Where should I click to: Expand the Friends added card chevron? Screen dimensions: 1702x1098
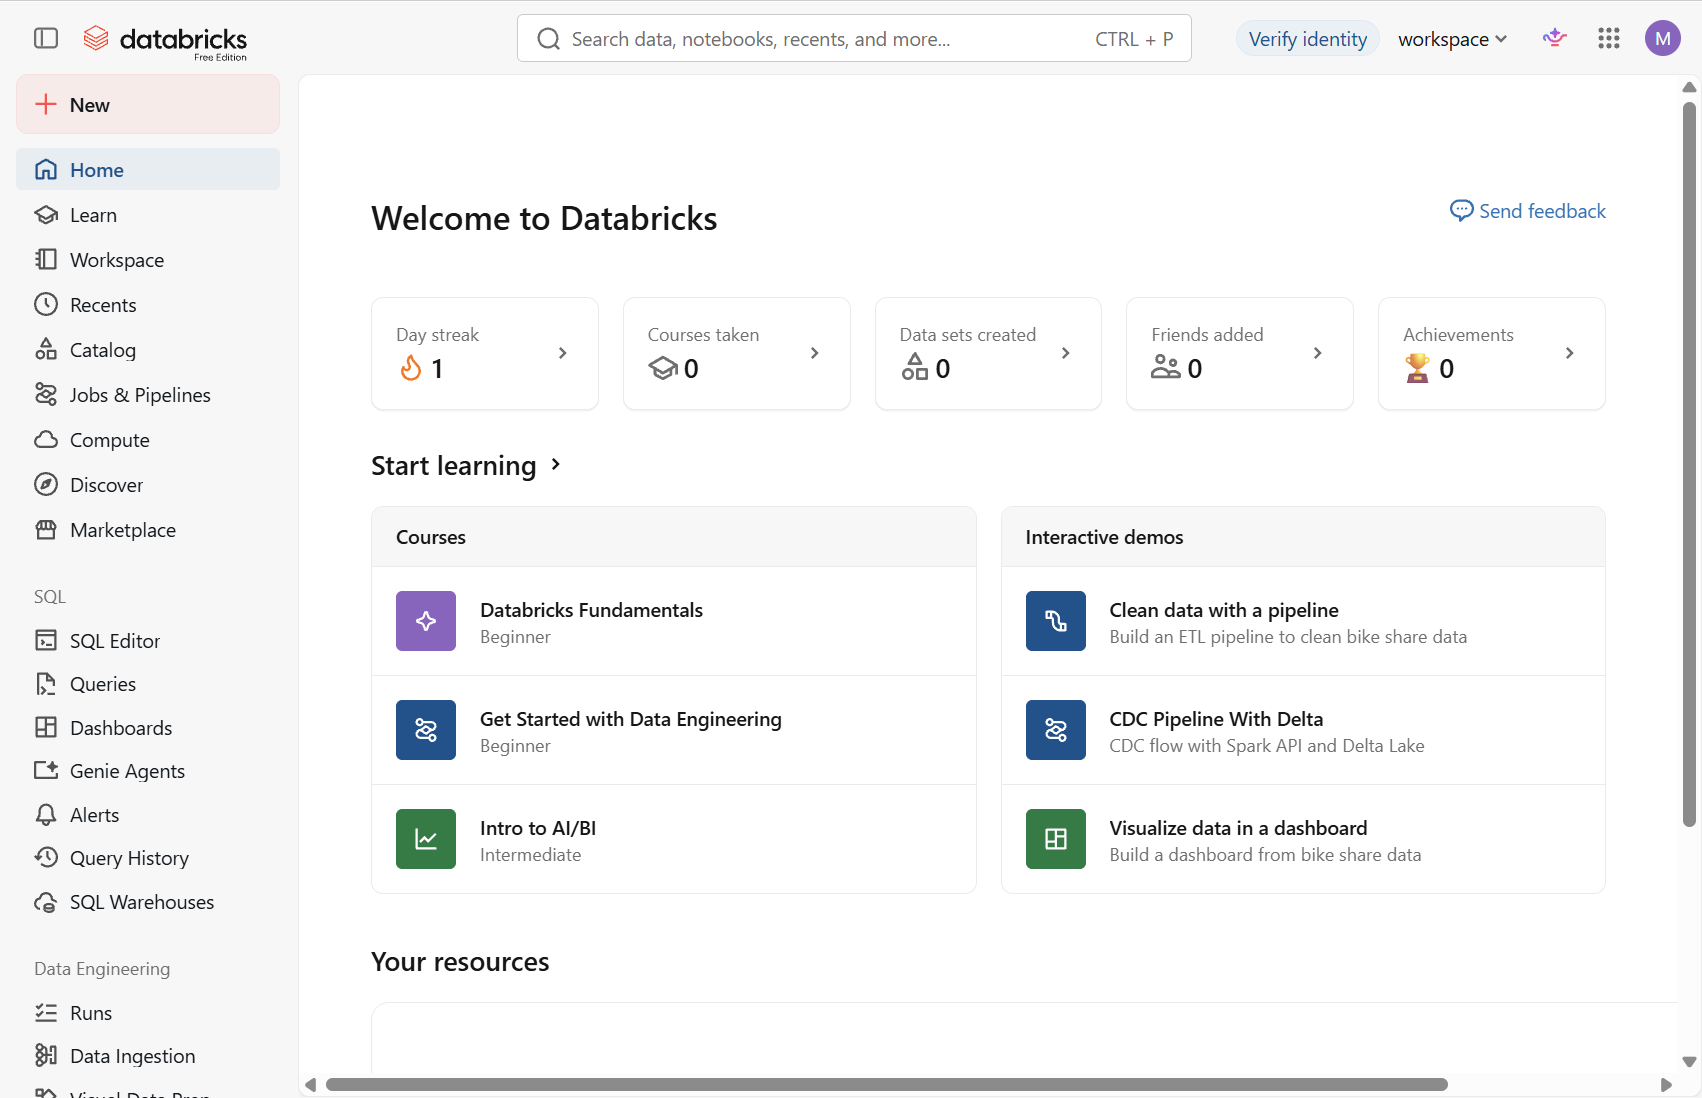click(x=1318, y=353)
